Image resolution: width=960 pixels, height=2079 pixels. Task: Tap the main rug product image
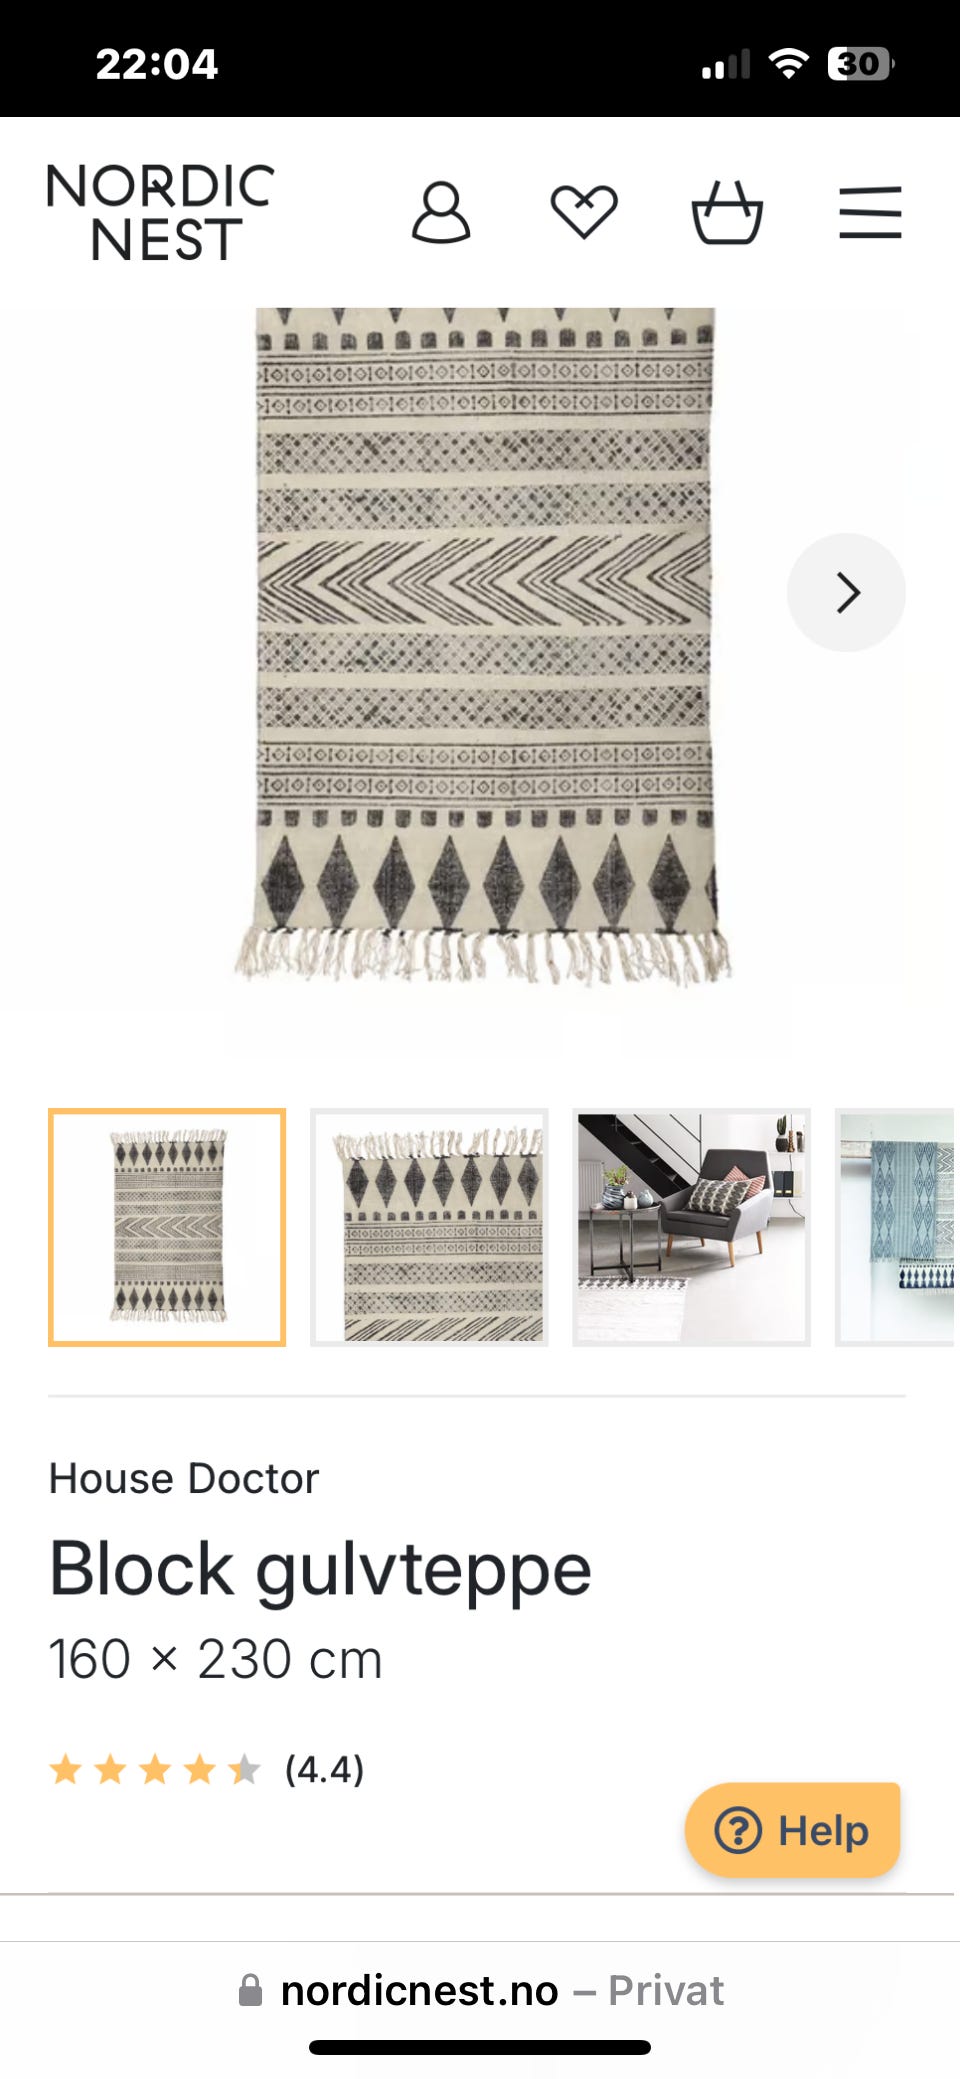[x=484, y=646]
